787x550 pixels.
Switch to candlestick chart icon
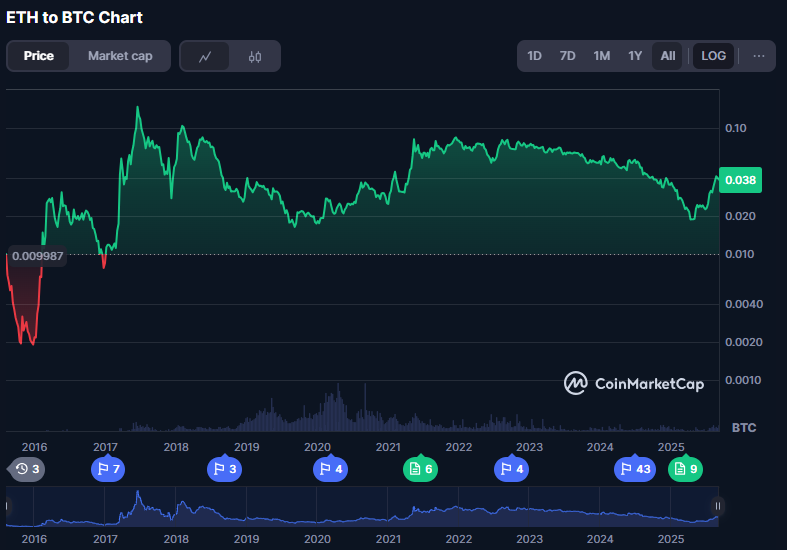pos(255,56)
